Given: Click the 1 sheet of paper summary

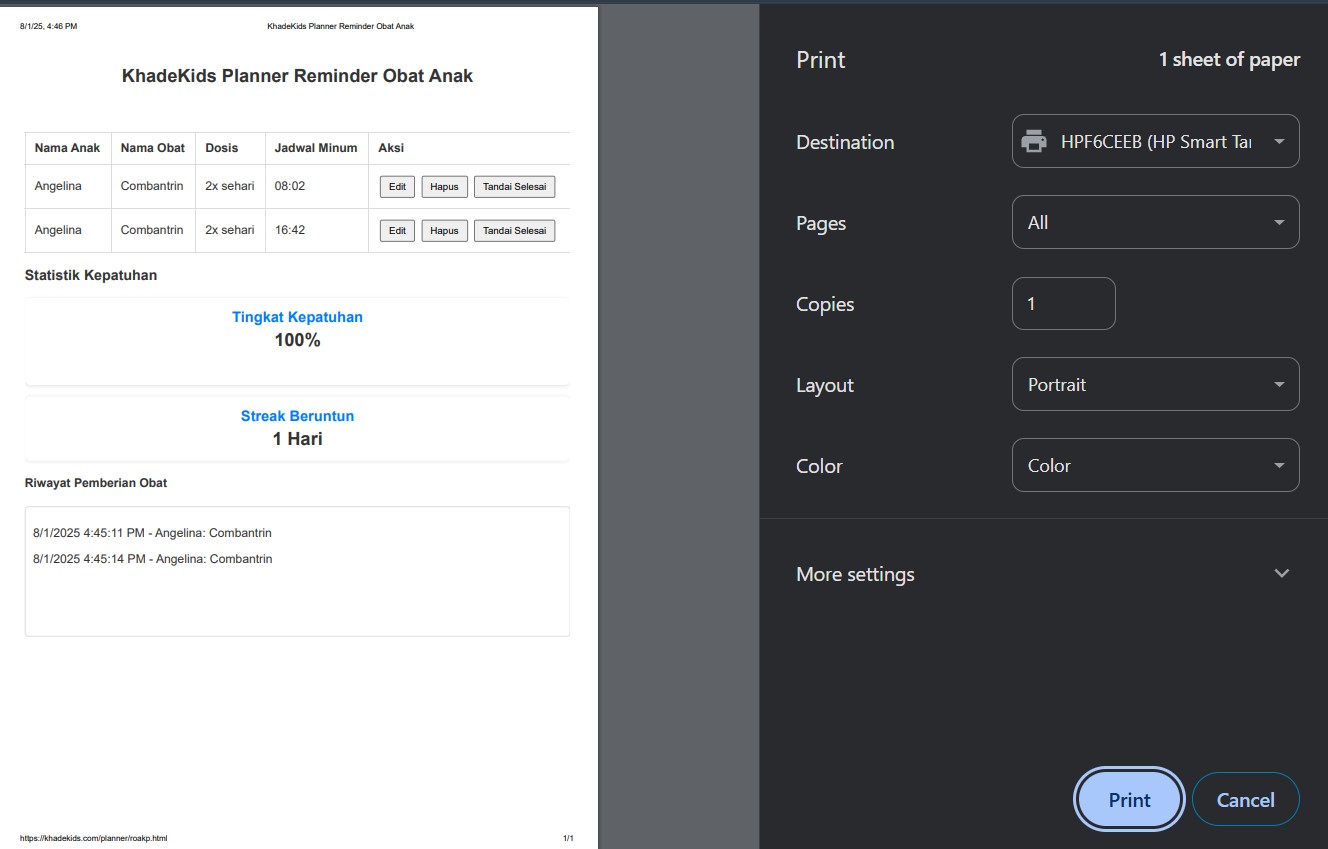Looking at the screenshot, I should [x=1229, y=60].
